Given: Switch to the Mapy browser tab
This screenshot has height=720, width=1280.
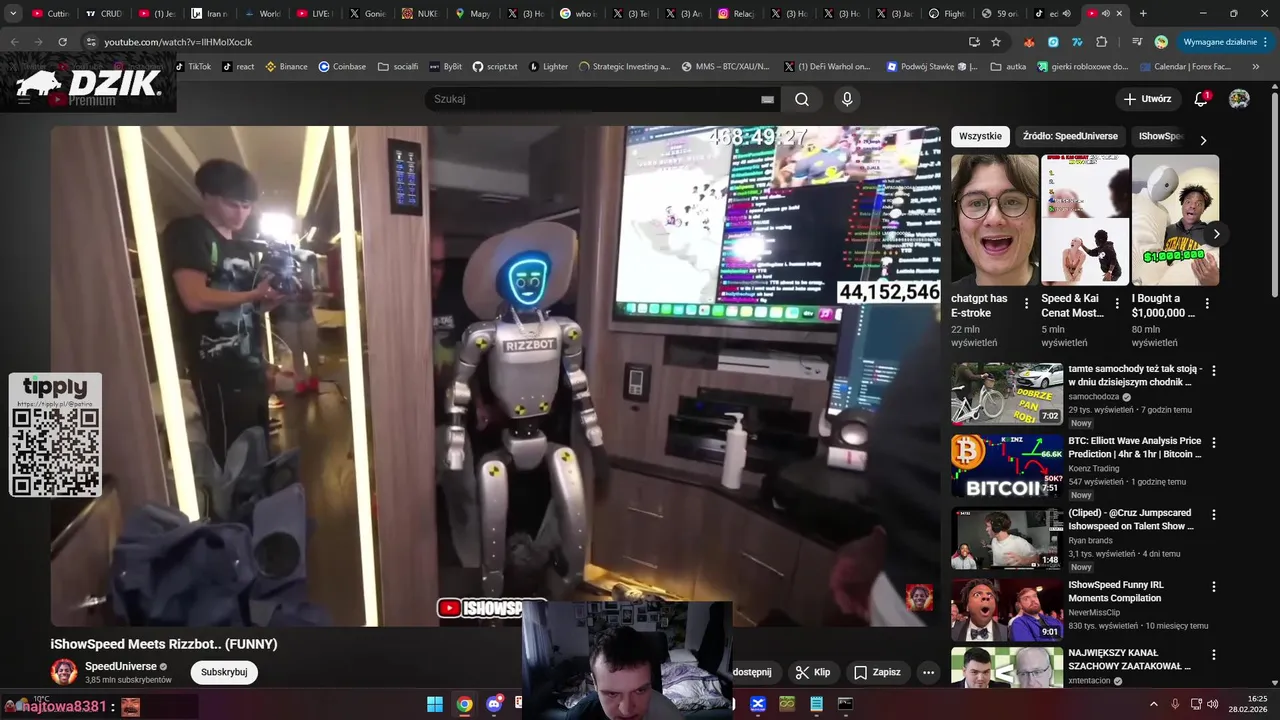Looking at the screenshot, I should coord(472,13).
